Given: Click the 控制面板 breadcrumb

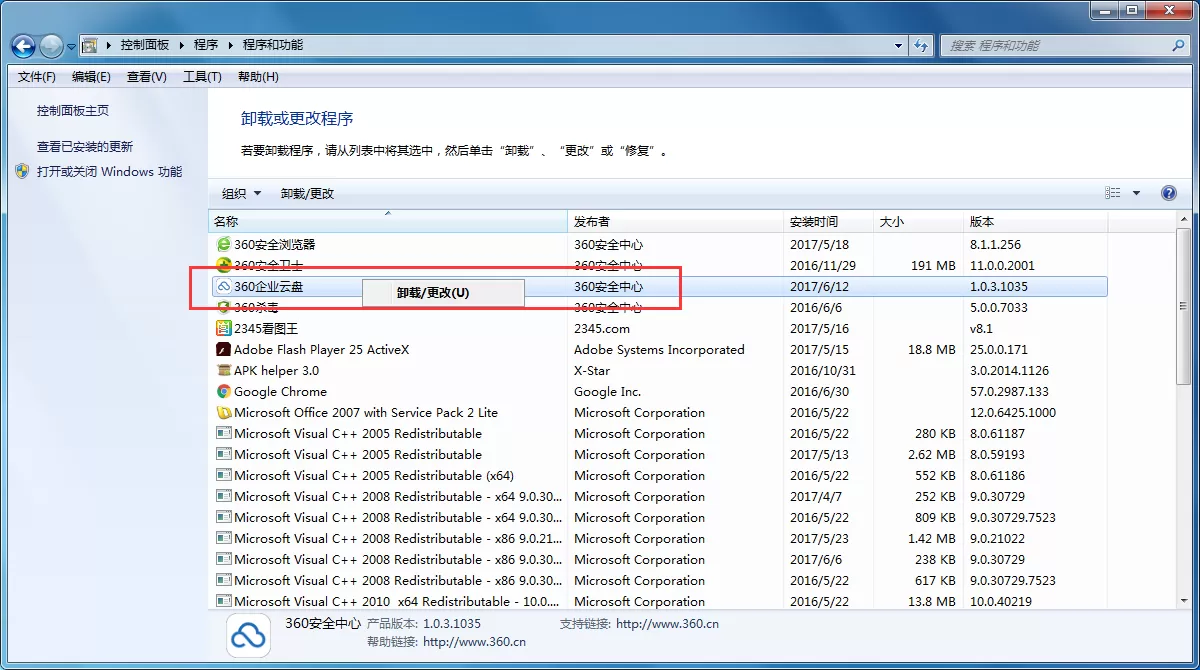Looking at the screenshot, I should [x=145, y=46].
